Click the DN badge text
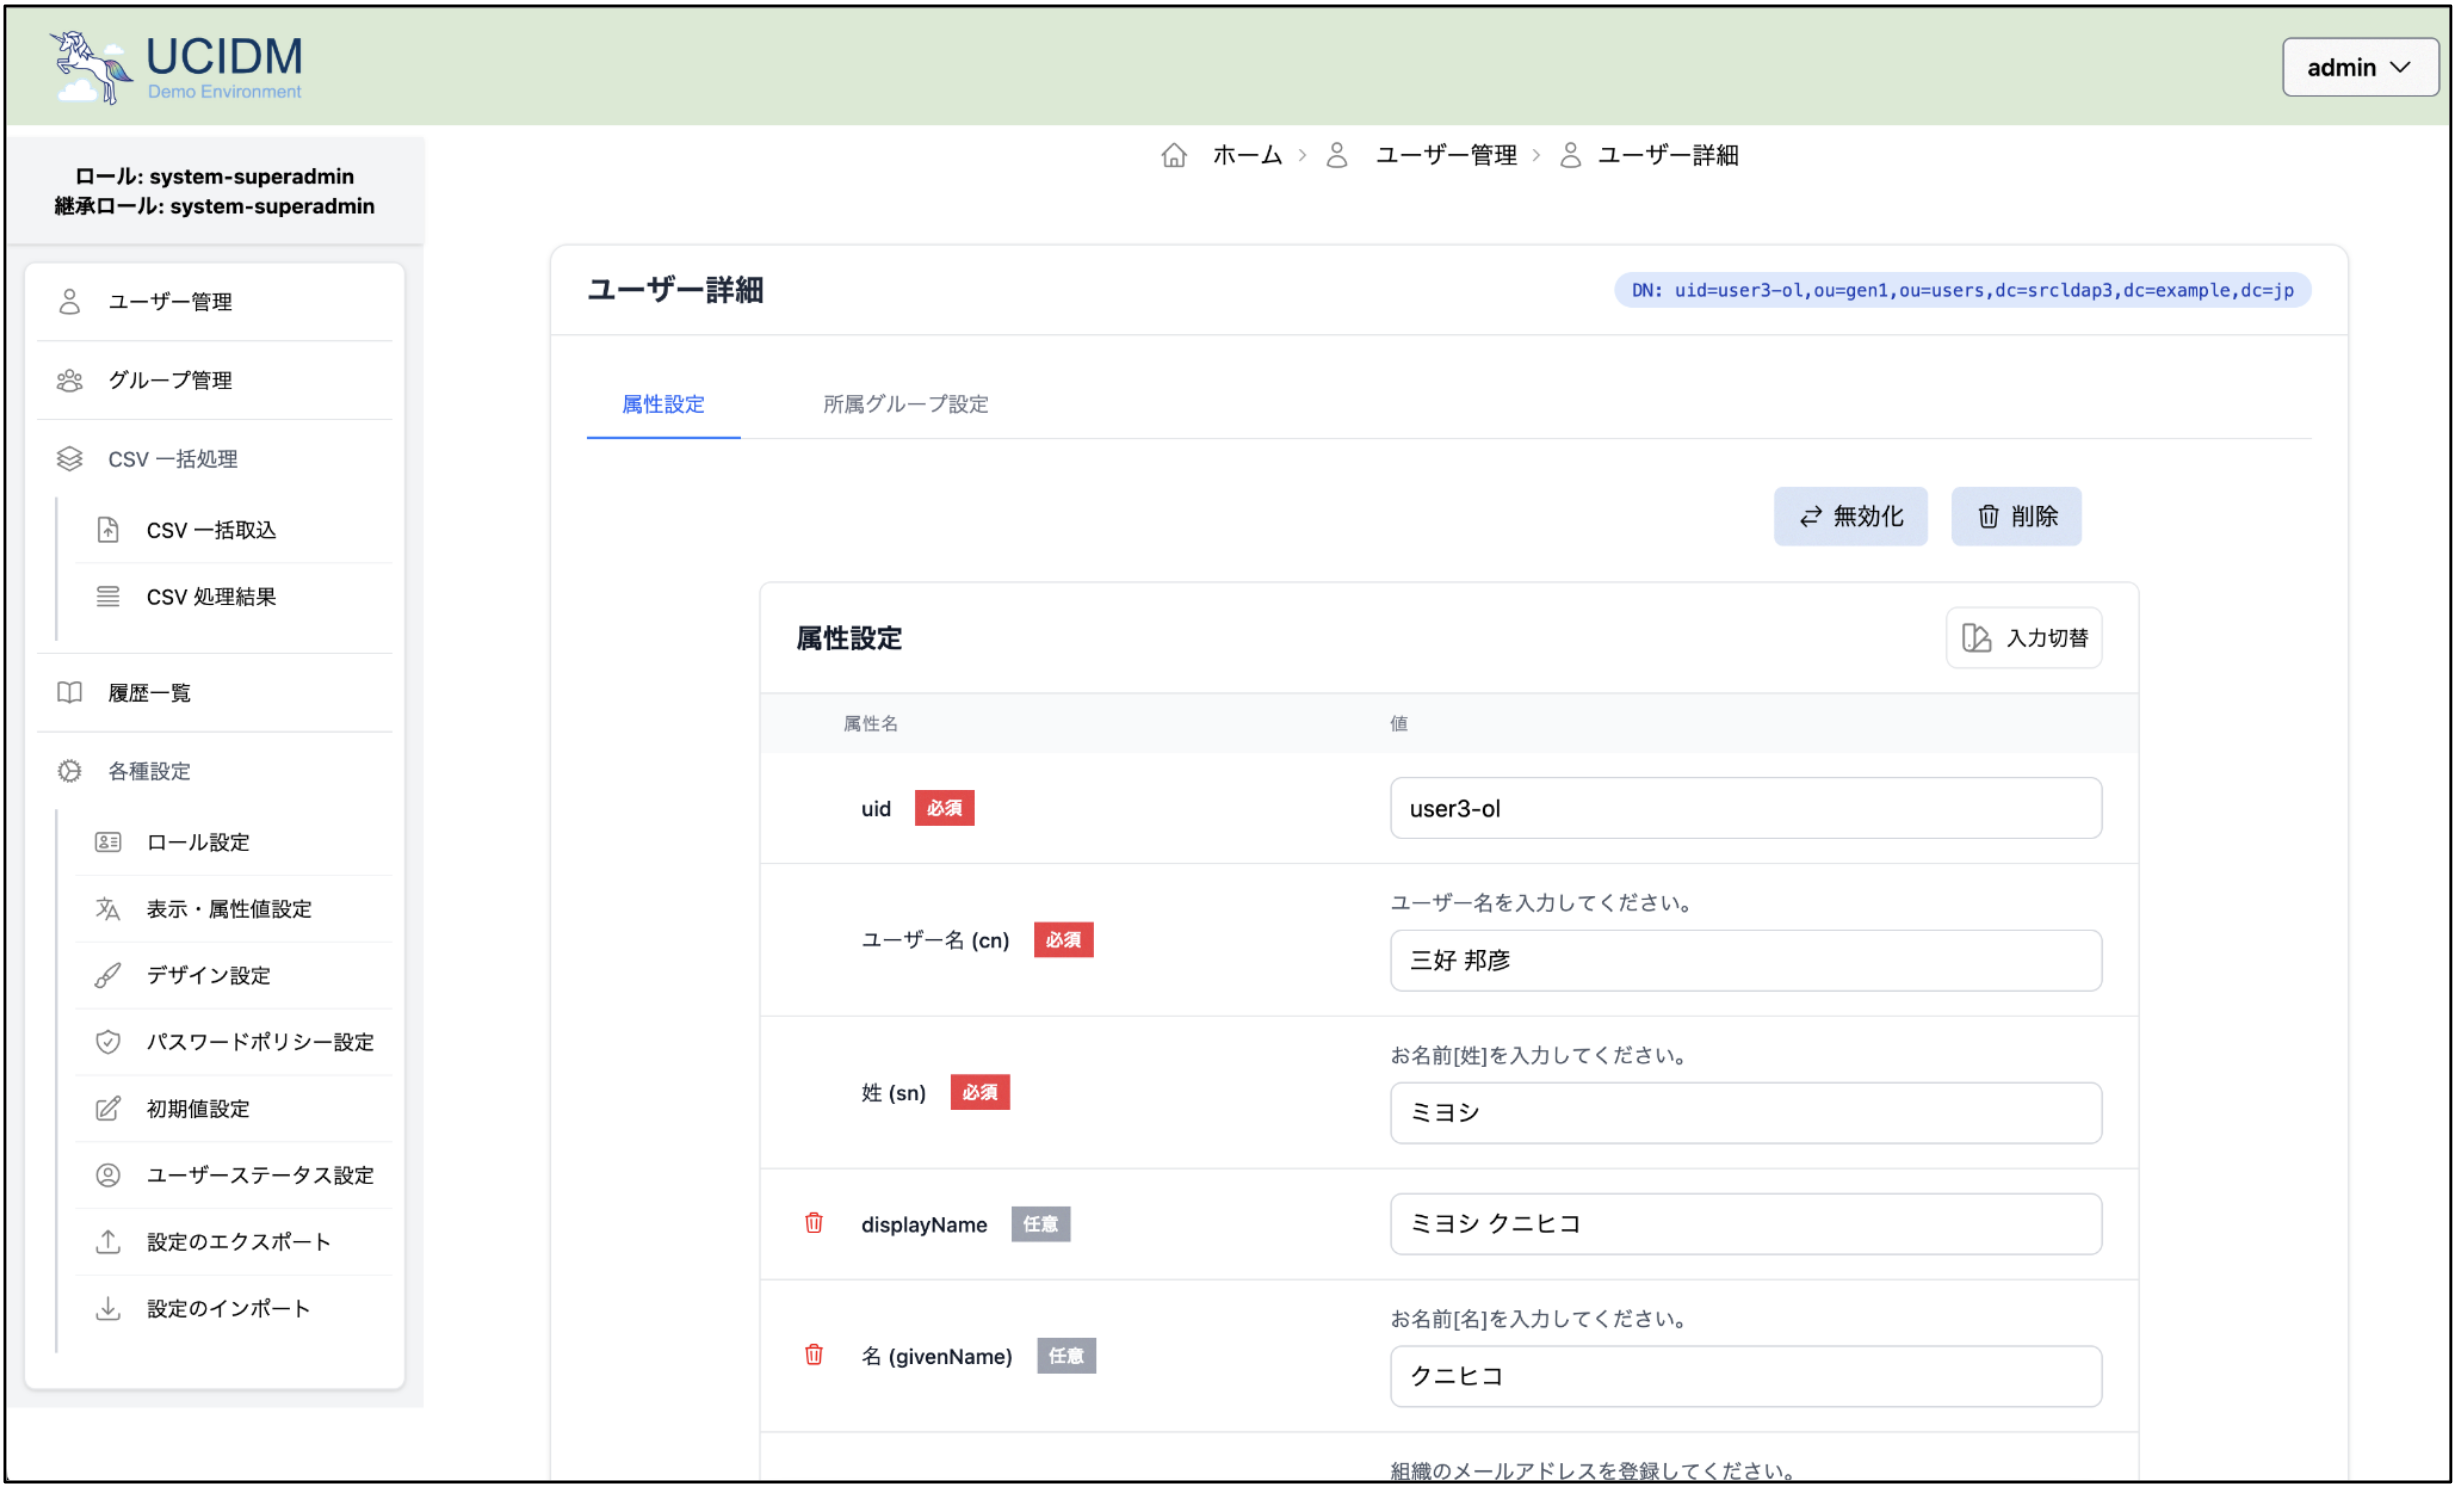 [x=1962, y=290]
